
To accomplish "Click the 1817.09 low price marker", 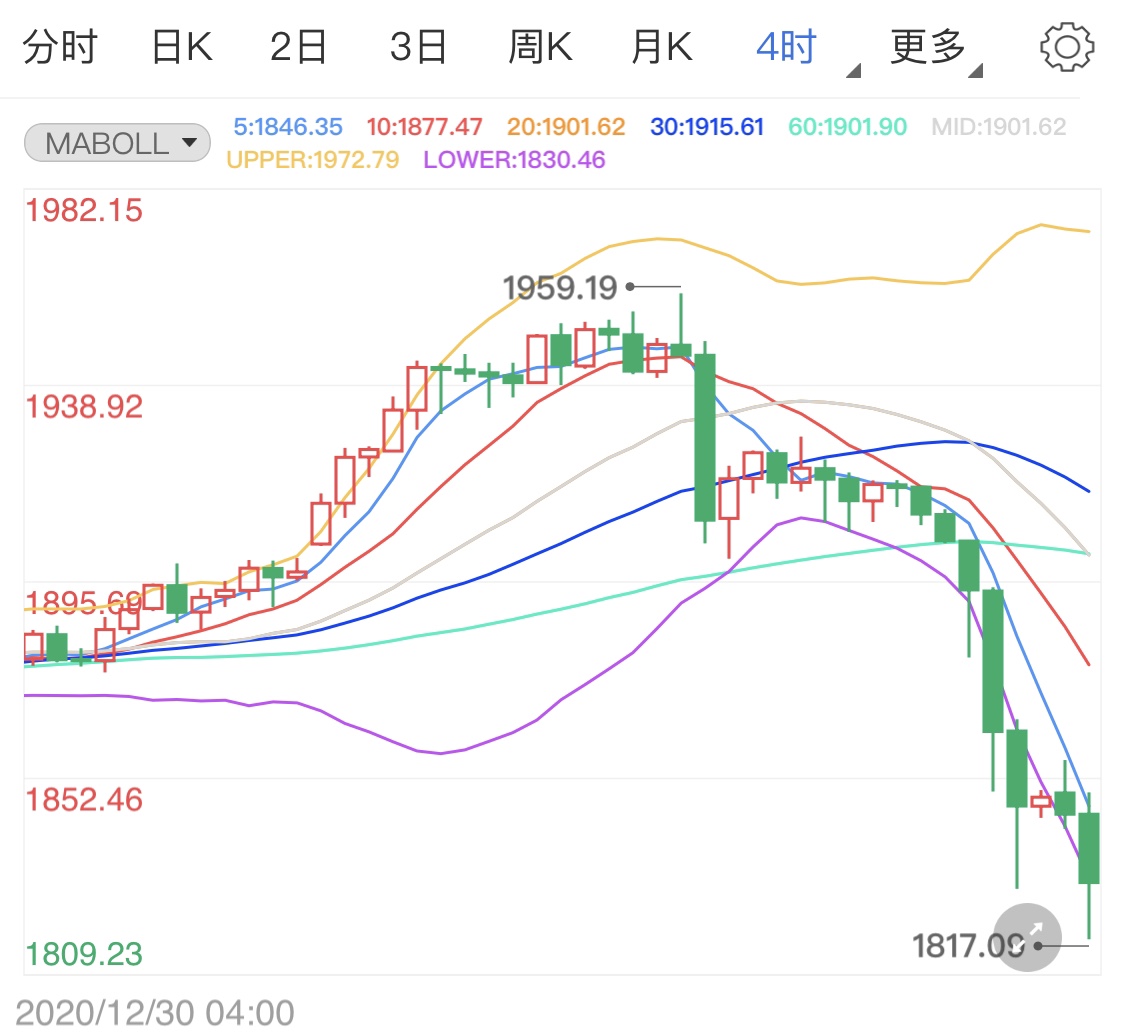I will point(968,946).
